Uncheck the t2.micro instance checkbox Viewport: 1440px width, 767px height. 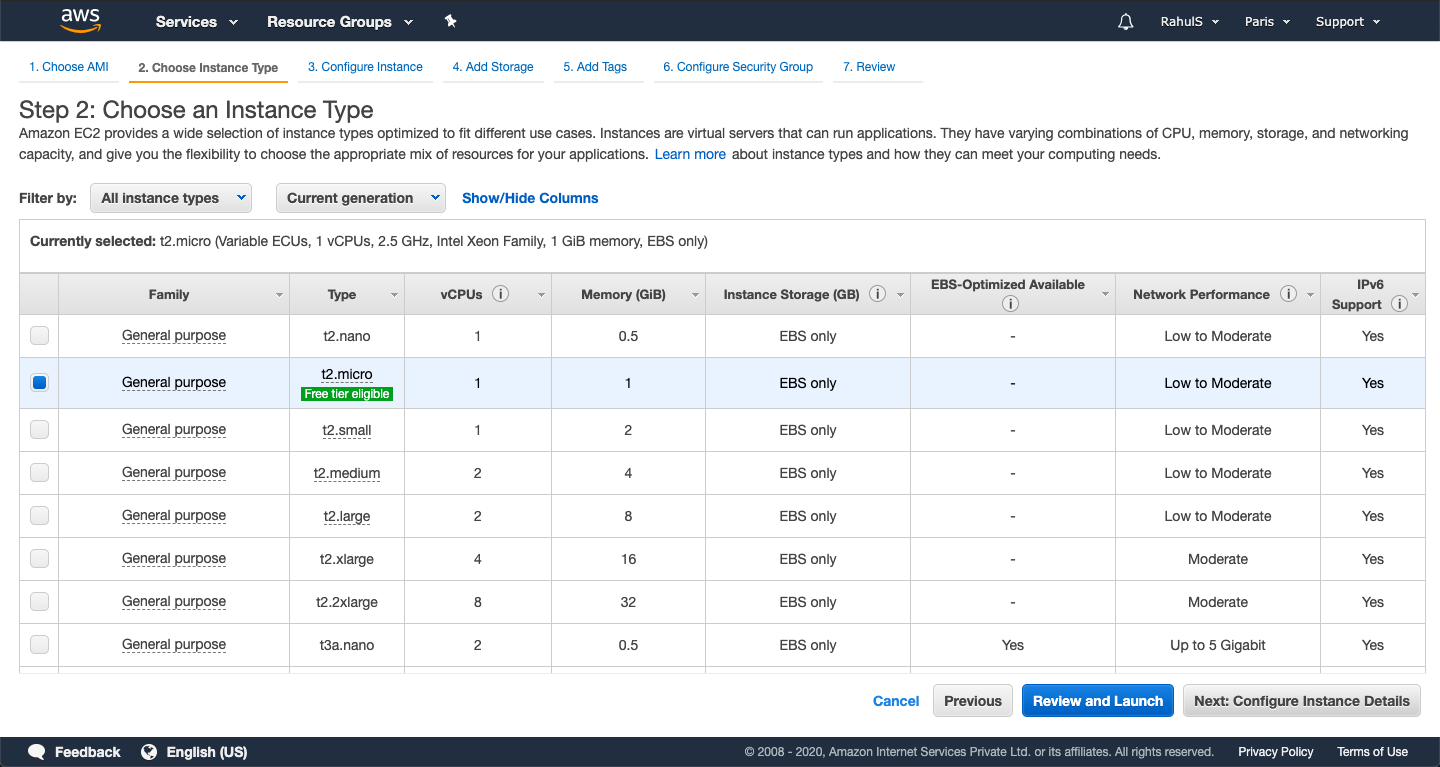[x=39, y=383]
